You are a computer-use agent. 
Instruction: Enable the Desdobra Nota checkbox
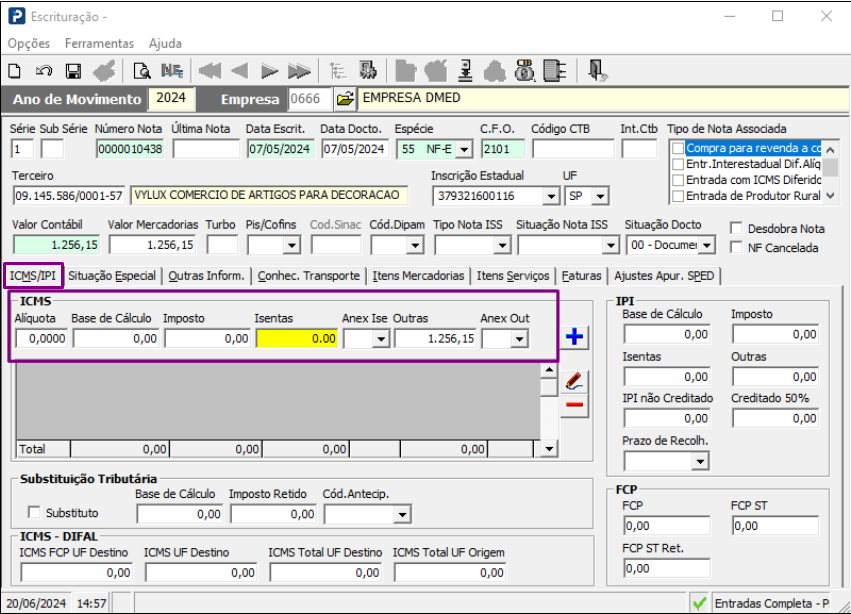point(738,228)
